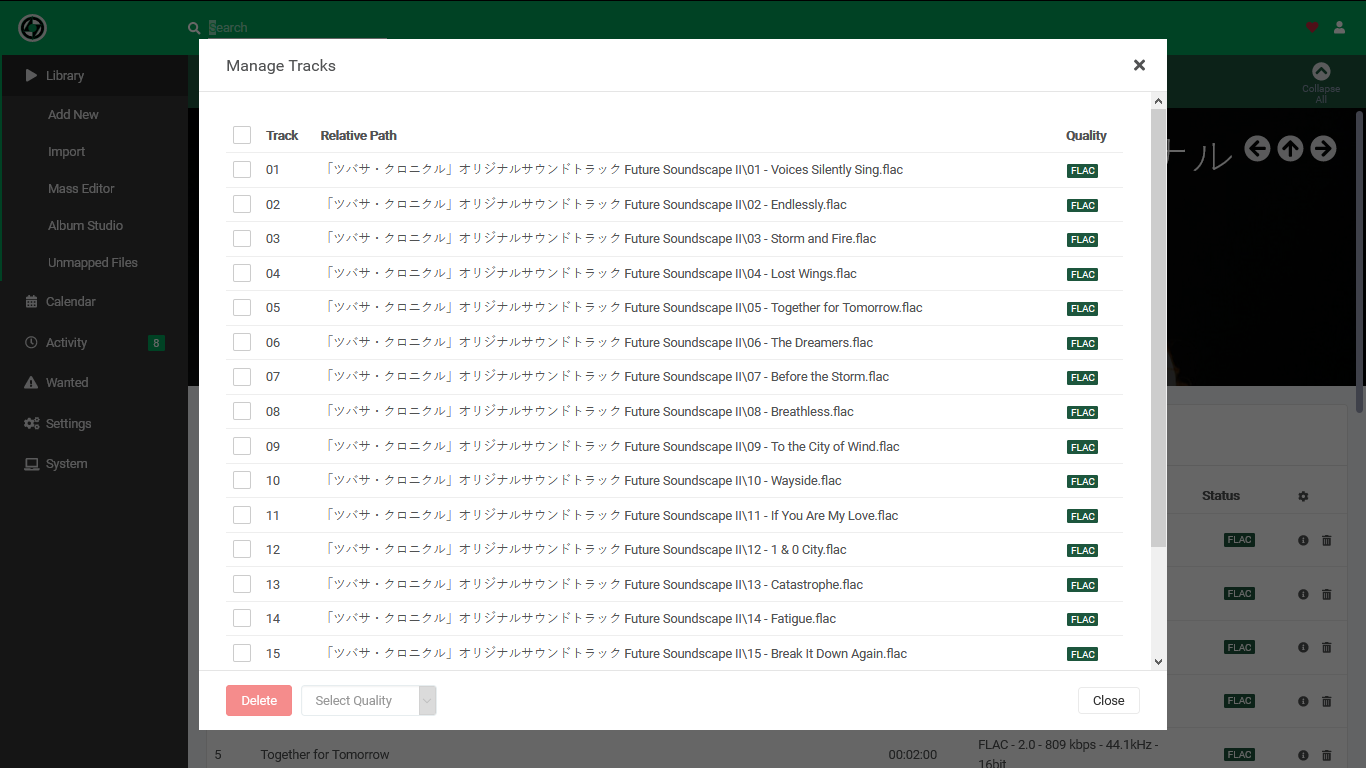Open the user account icon
The height and width of the screenshot is (768, 1366).
[1339, 28]
